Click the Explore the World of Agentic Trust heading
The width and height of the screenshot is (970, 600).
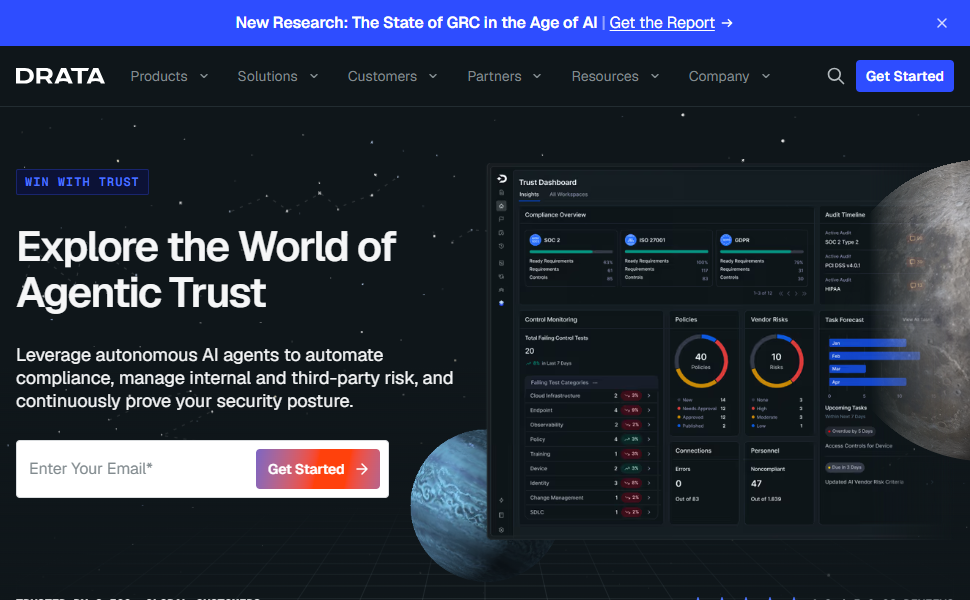tap(206, 270)
